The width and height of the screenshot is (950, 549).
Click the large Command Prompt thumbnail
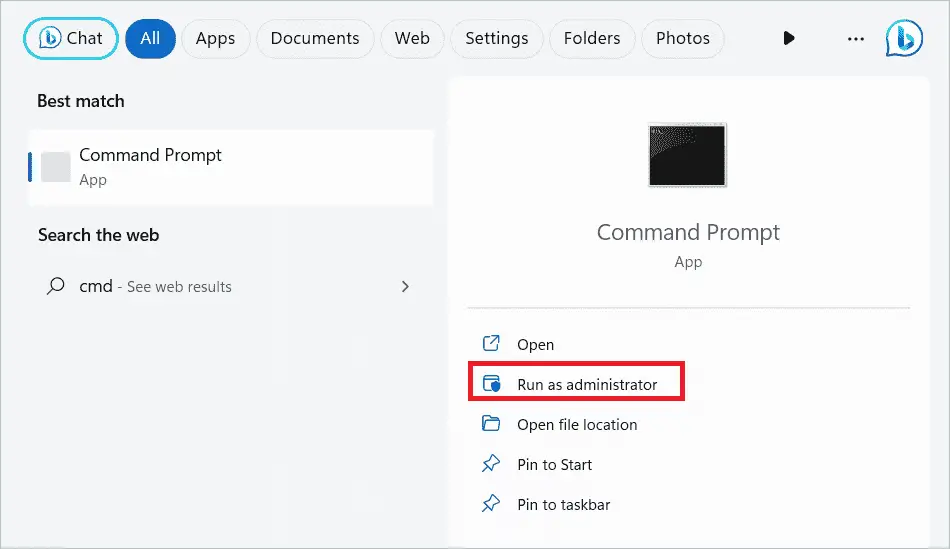[x=687, y=155]
